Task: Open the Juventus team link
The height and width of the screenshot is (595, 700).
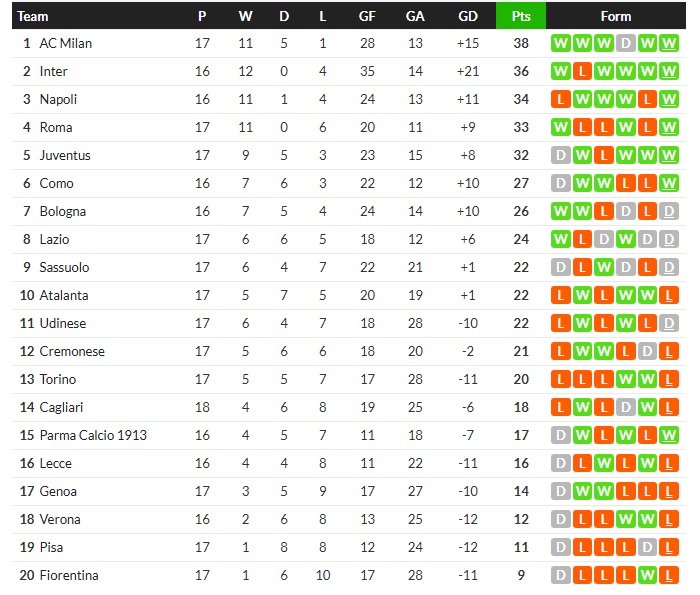Action: tap(65, 156)
